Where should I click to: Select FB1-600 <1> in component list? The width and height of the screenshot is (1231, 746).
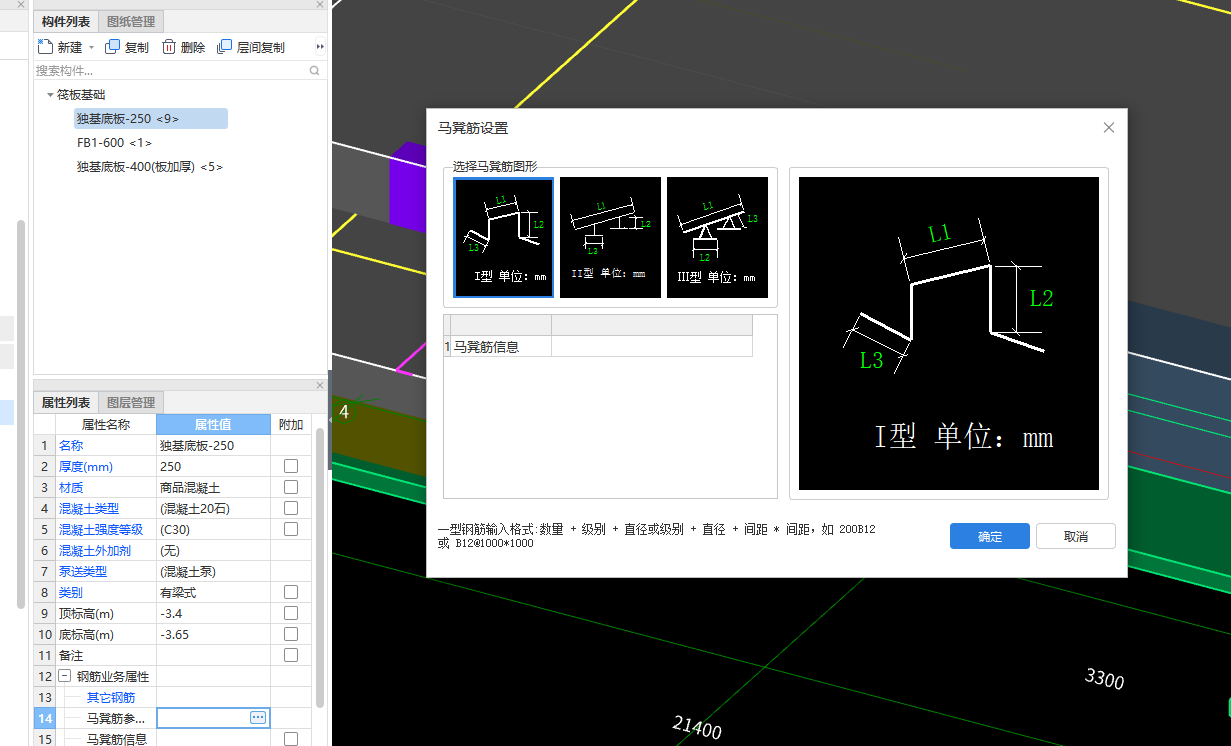coord(114,143)
